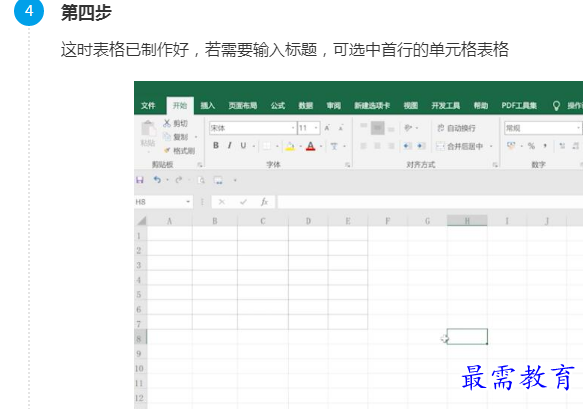Image resolution: width=583 pixels, height=409 pixels.
Task: Open the 文件 (File) tab
Action: pyautogui.click(x=148, y=106)
